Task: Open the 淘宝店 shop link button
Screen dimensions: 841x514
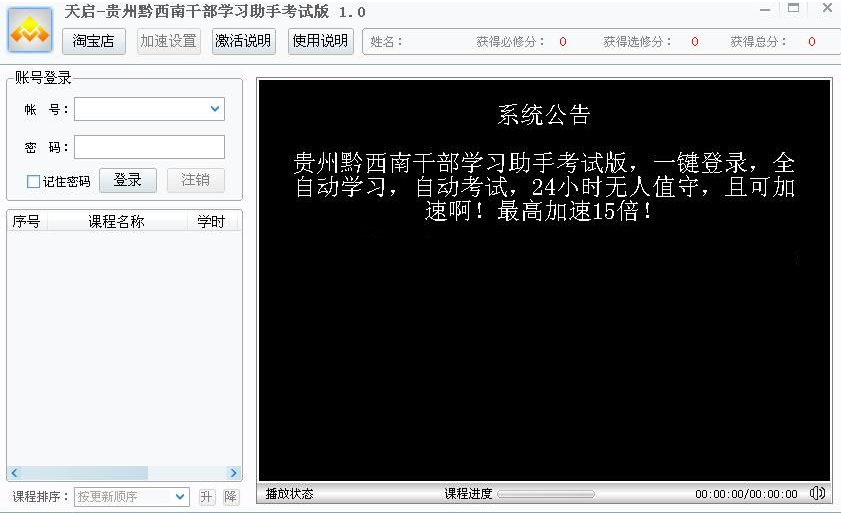Action: point(94,41)
